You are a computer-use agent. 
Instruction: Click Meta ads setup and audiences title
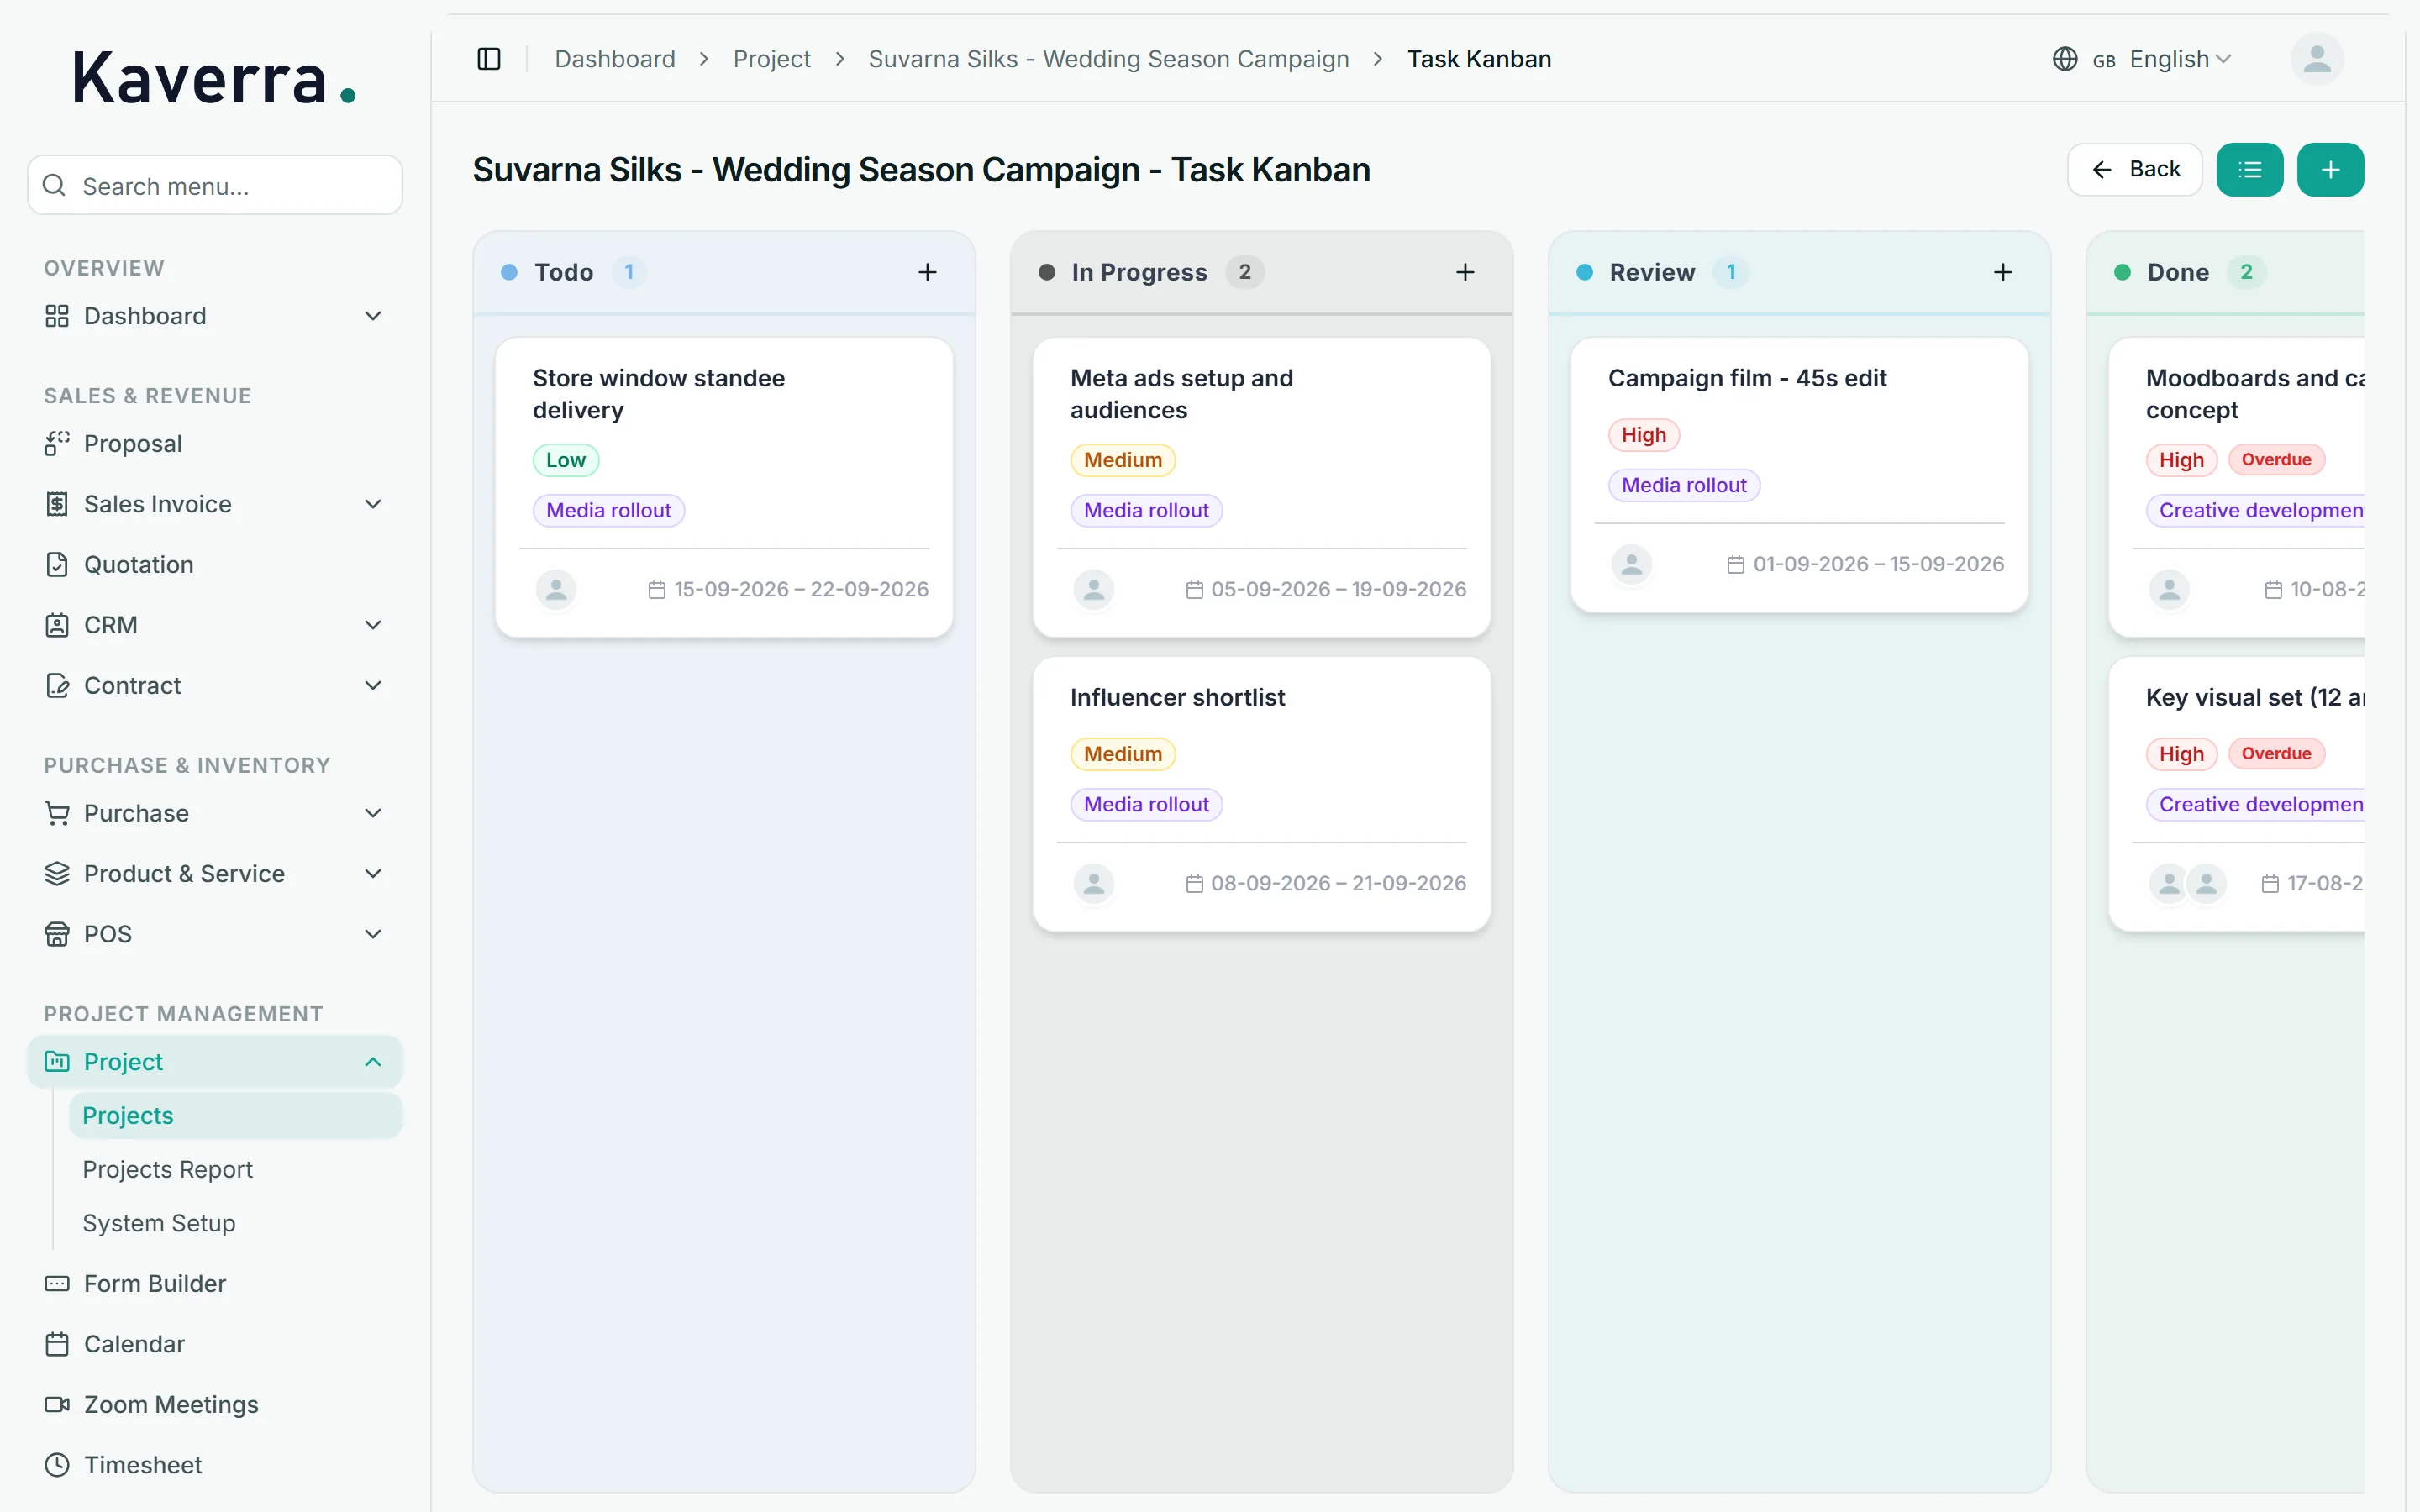1181,394
